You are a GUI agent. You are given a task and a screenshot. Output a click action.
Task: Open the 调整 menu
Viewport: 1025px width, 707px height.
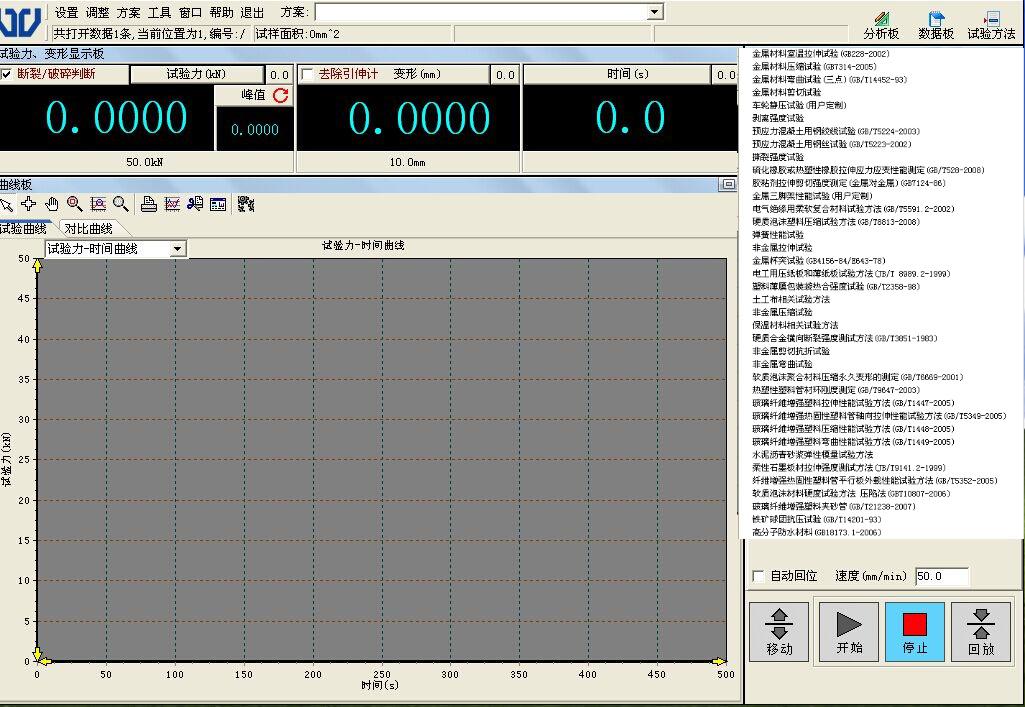97,12
